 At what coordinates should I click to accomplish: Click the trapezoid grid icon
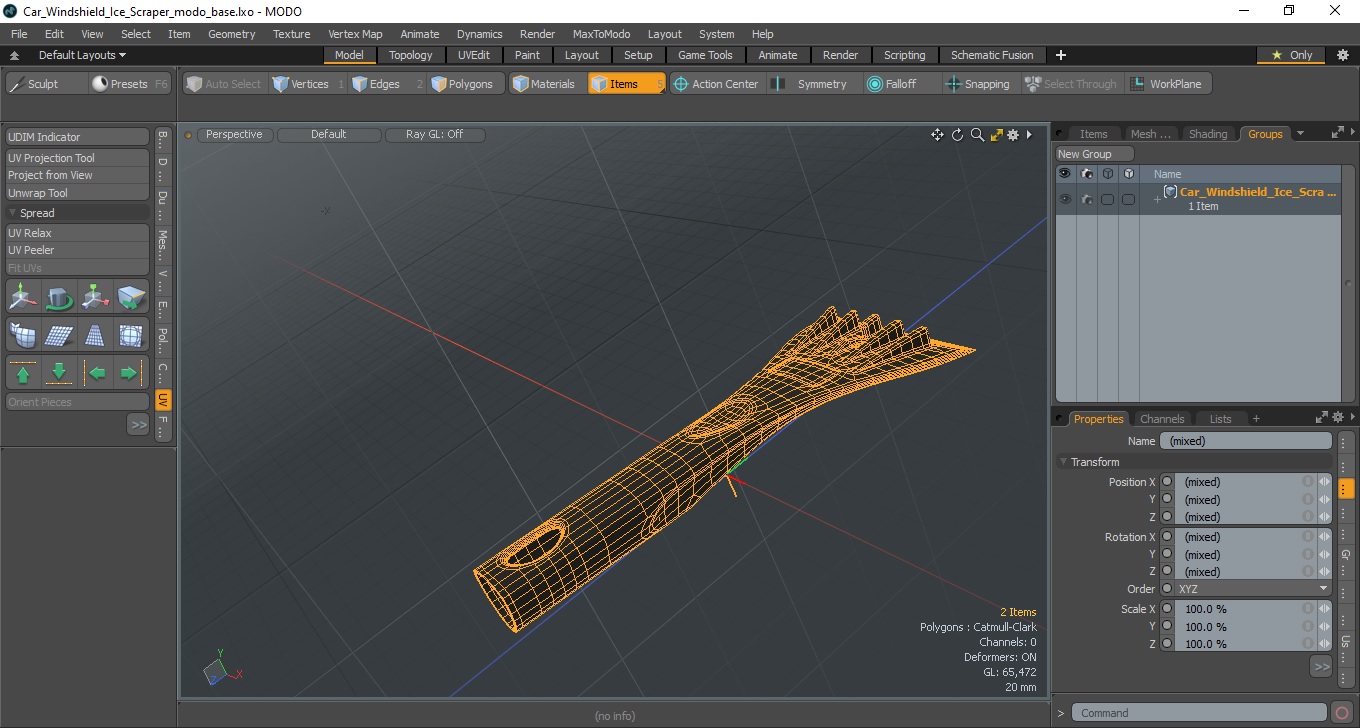[96, 335]
